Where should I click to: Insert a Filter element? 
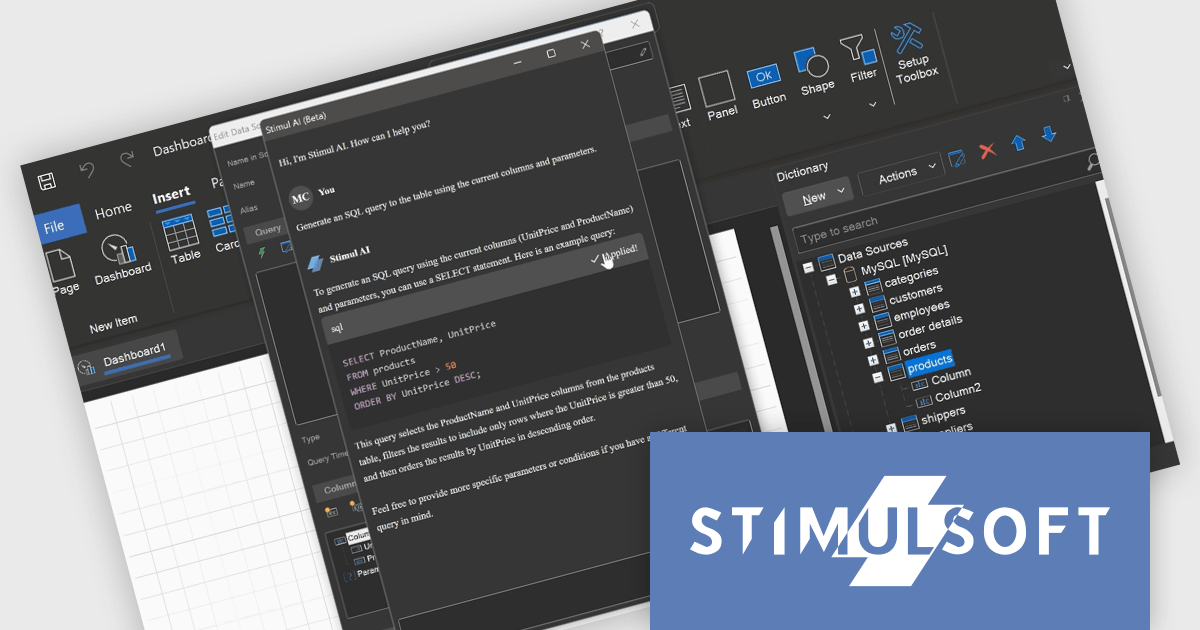859,58
